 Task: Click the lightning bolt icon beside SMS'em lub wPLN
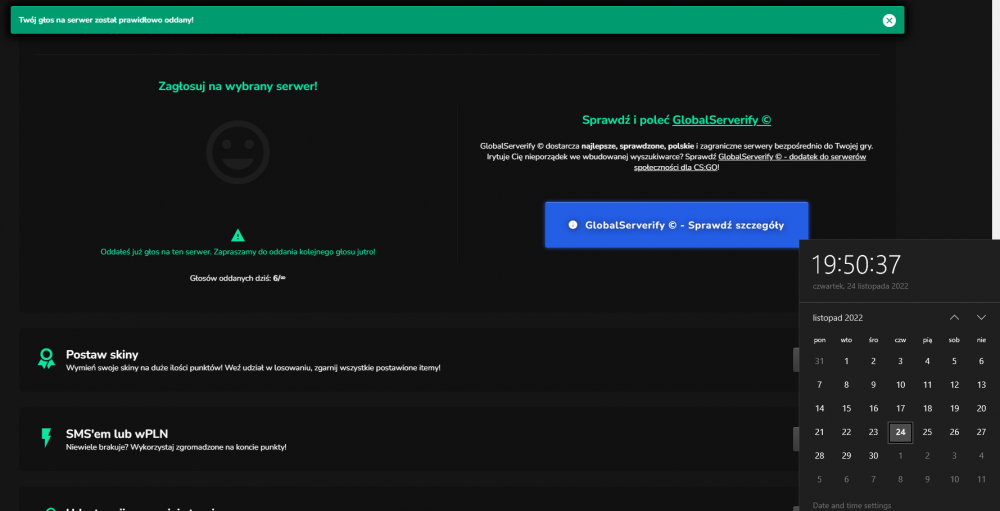tap(46, 438)
